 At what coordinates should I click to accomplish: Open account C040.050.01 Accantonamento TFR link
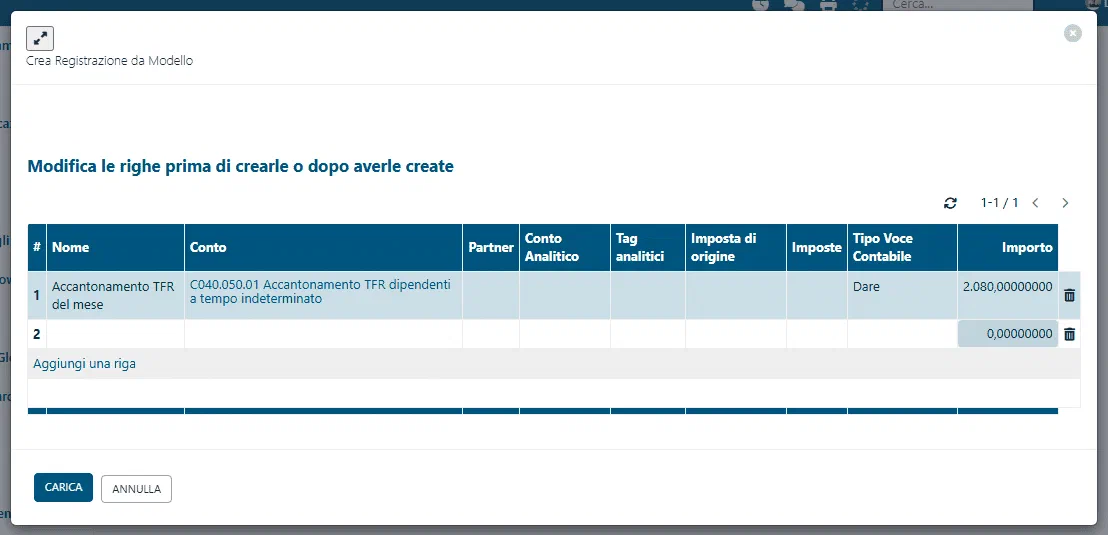pyautogui.click(x=320, y=291)
